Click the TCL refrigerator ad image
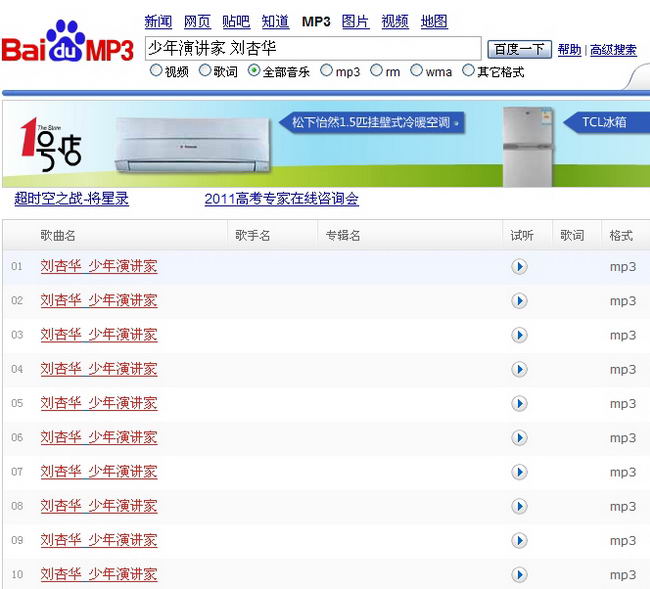The image size is (650, 589). (527, 146)
